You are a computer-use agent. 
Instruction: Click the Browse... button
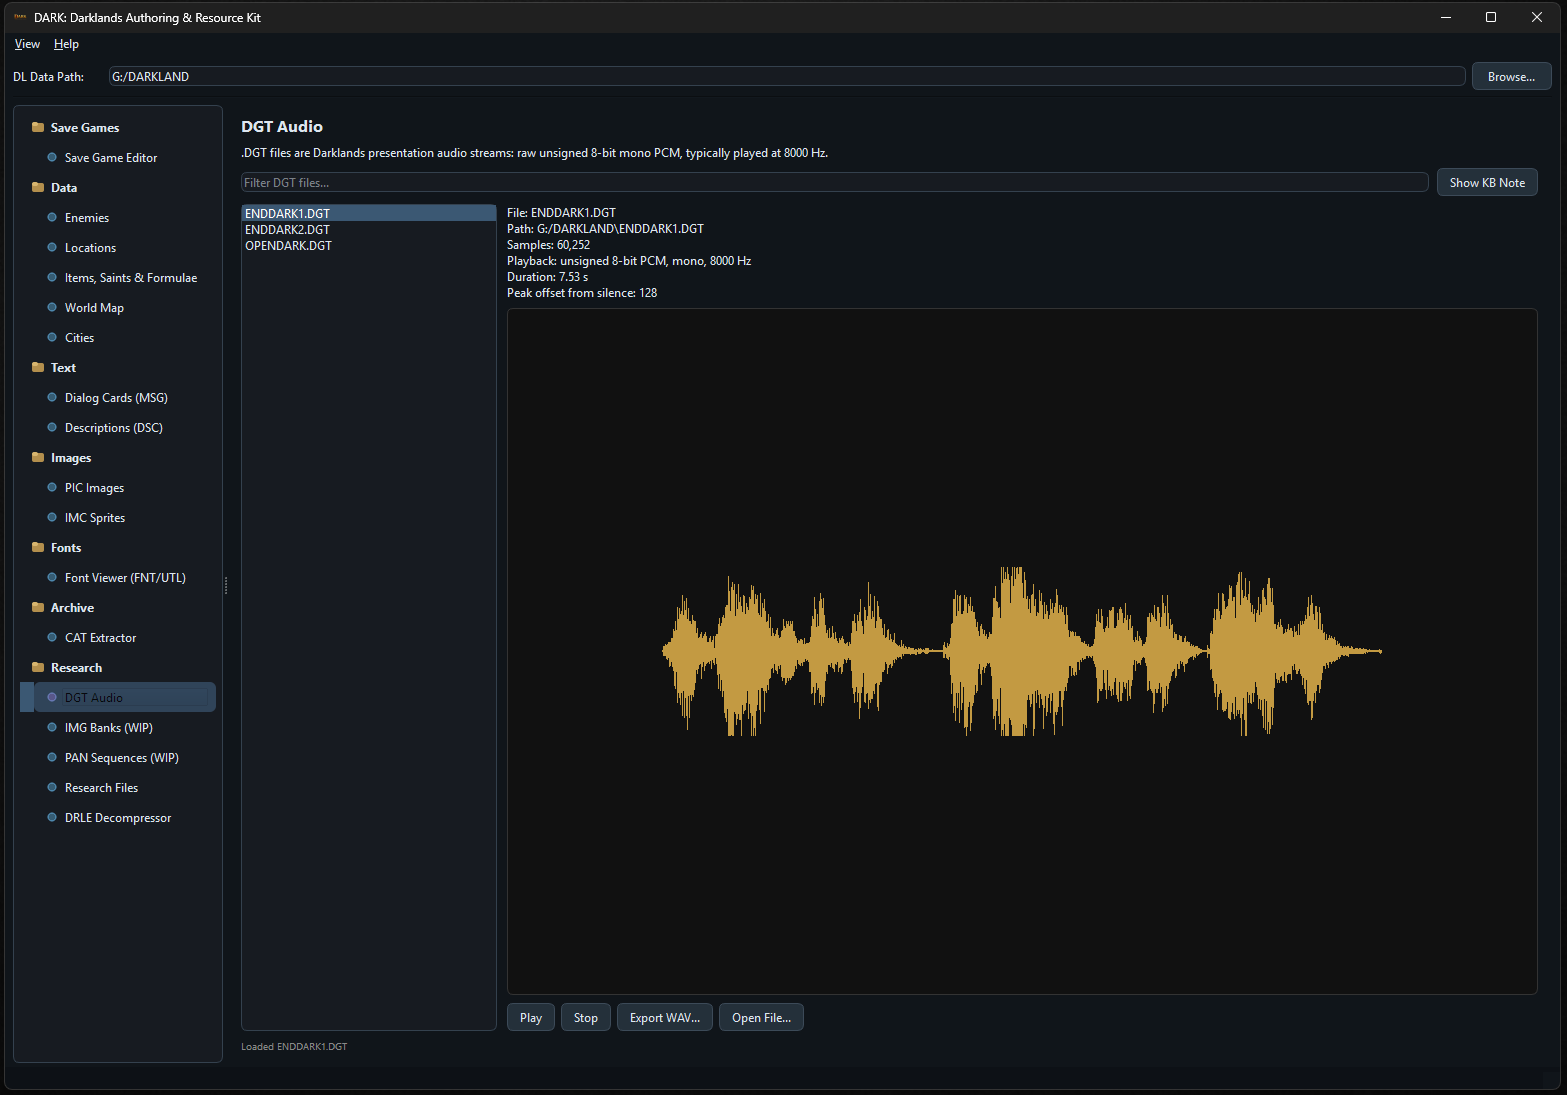pyautogui.click(x=1511, y=76)
